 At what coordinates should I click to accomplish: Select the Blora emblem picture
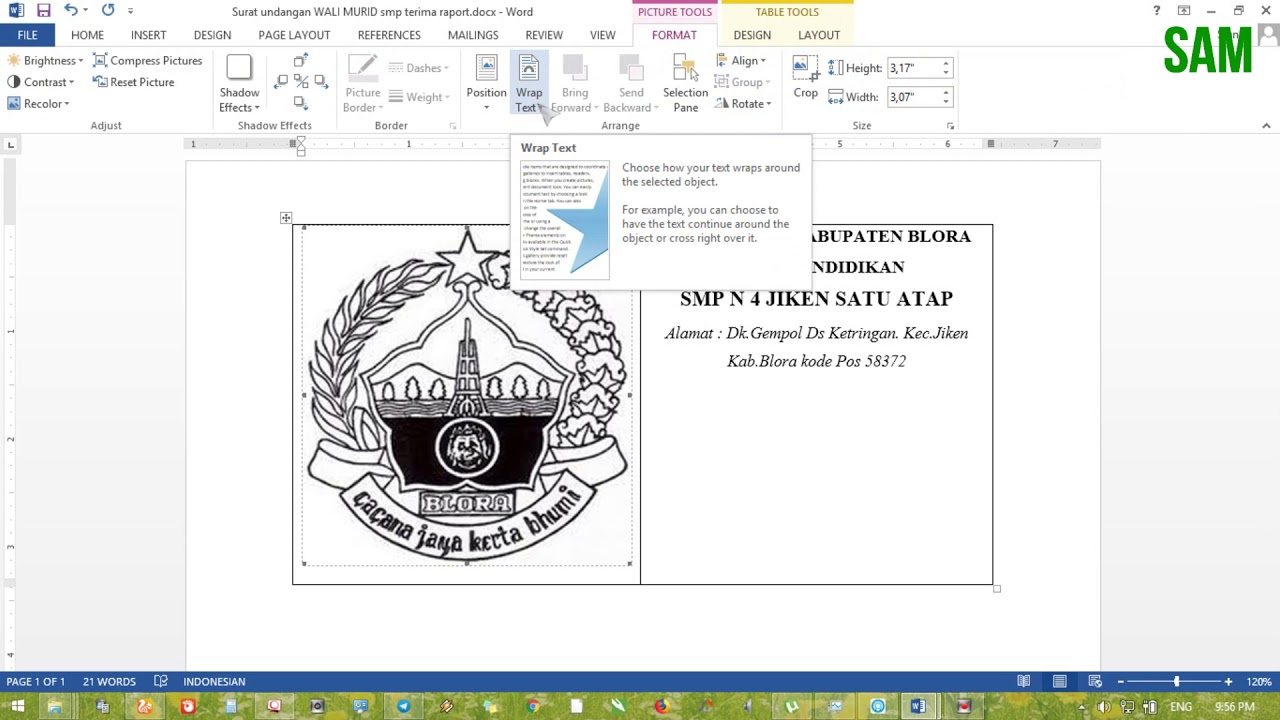tap(467, 395)
